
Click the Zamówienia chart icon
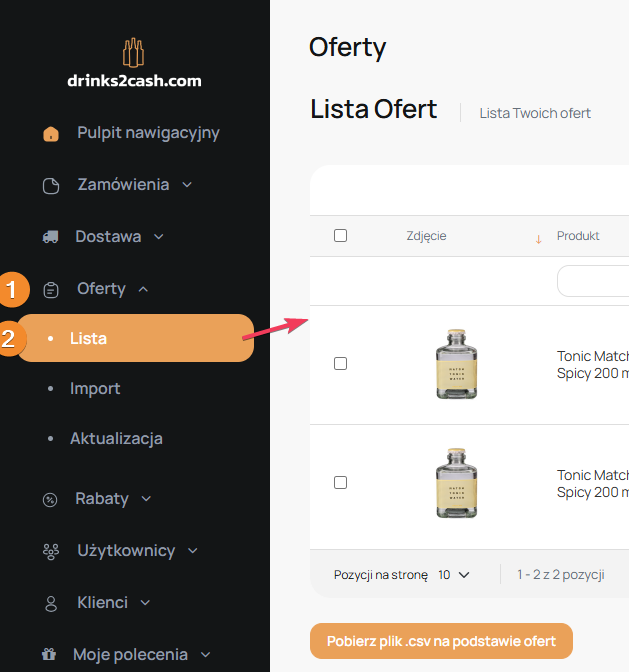51,186
